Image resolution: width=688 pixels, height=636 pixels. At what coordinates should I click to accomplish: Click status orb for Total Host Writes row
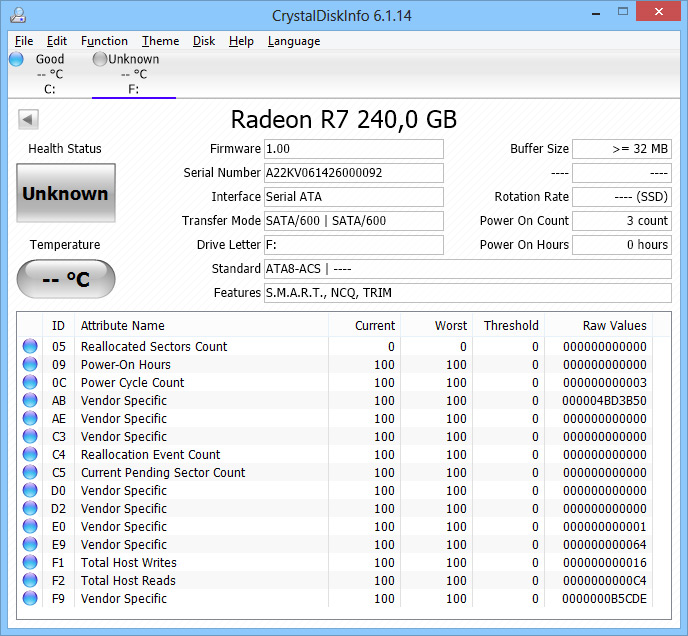30,562
